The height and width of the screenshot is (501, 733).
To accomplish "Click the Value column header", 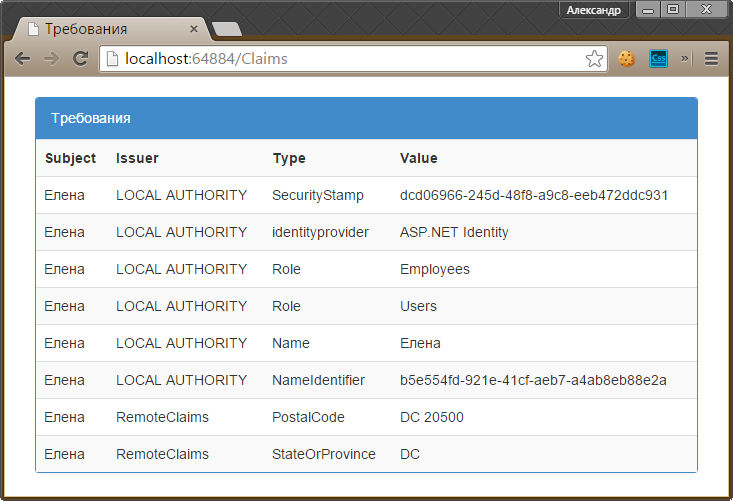I will coord(419,158).
